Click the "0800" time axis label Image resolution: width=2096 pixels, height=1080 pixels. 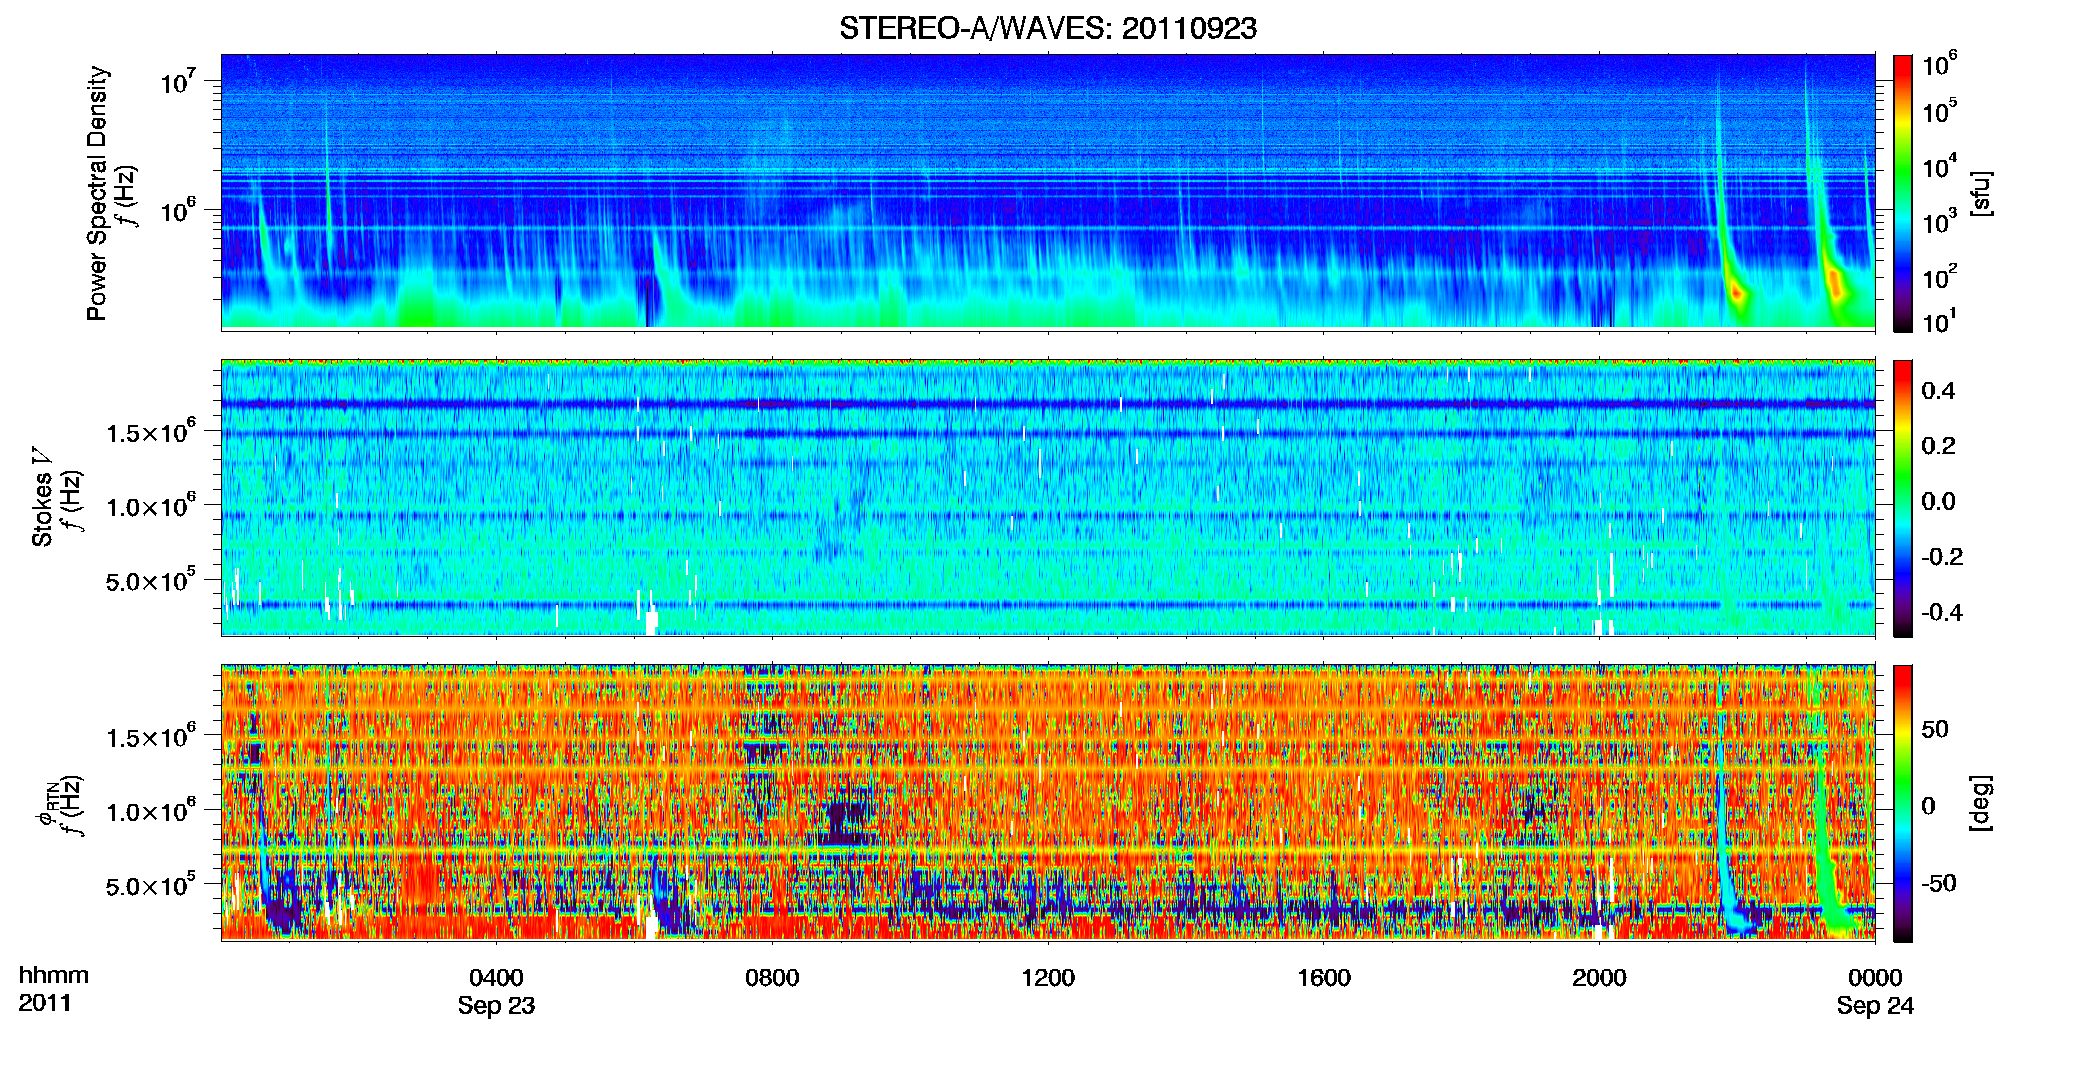772,977
